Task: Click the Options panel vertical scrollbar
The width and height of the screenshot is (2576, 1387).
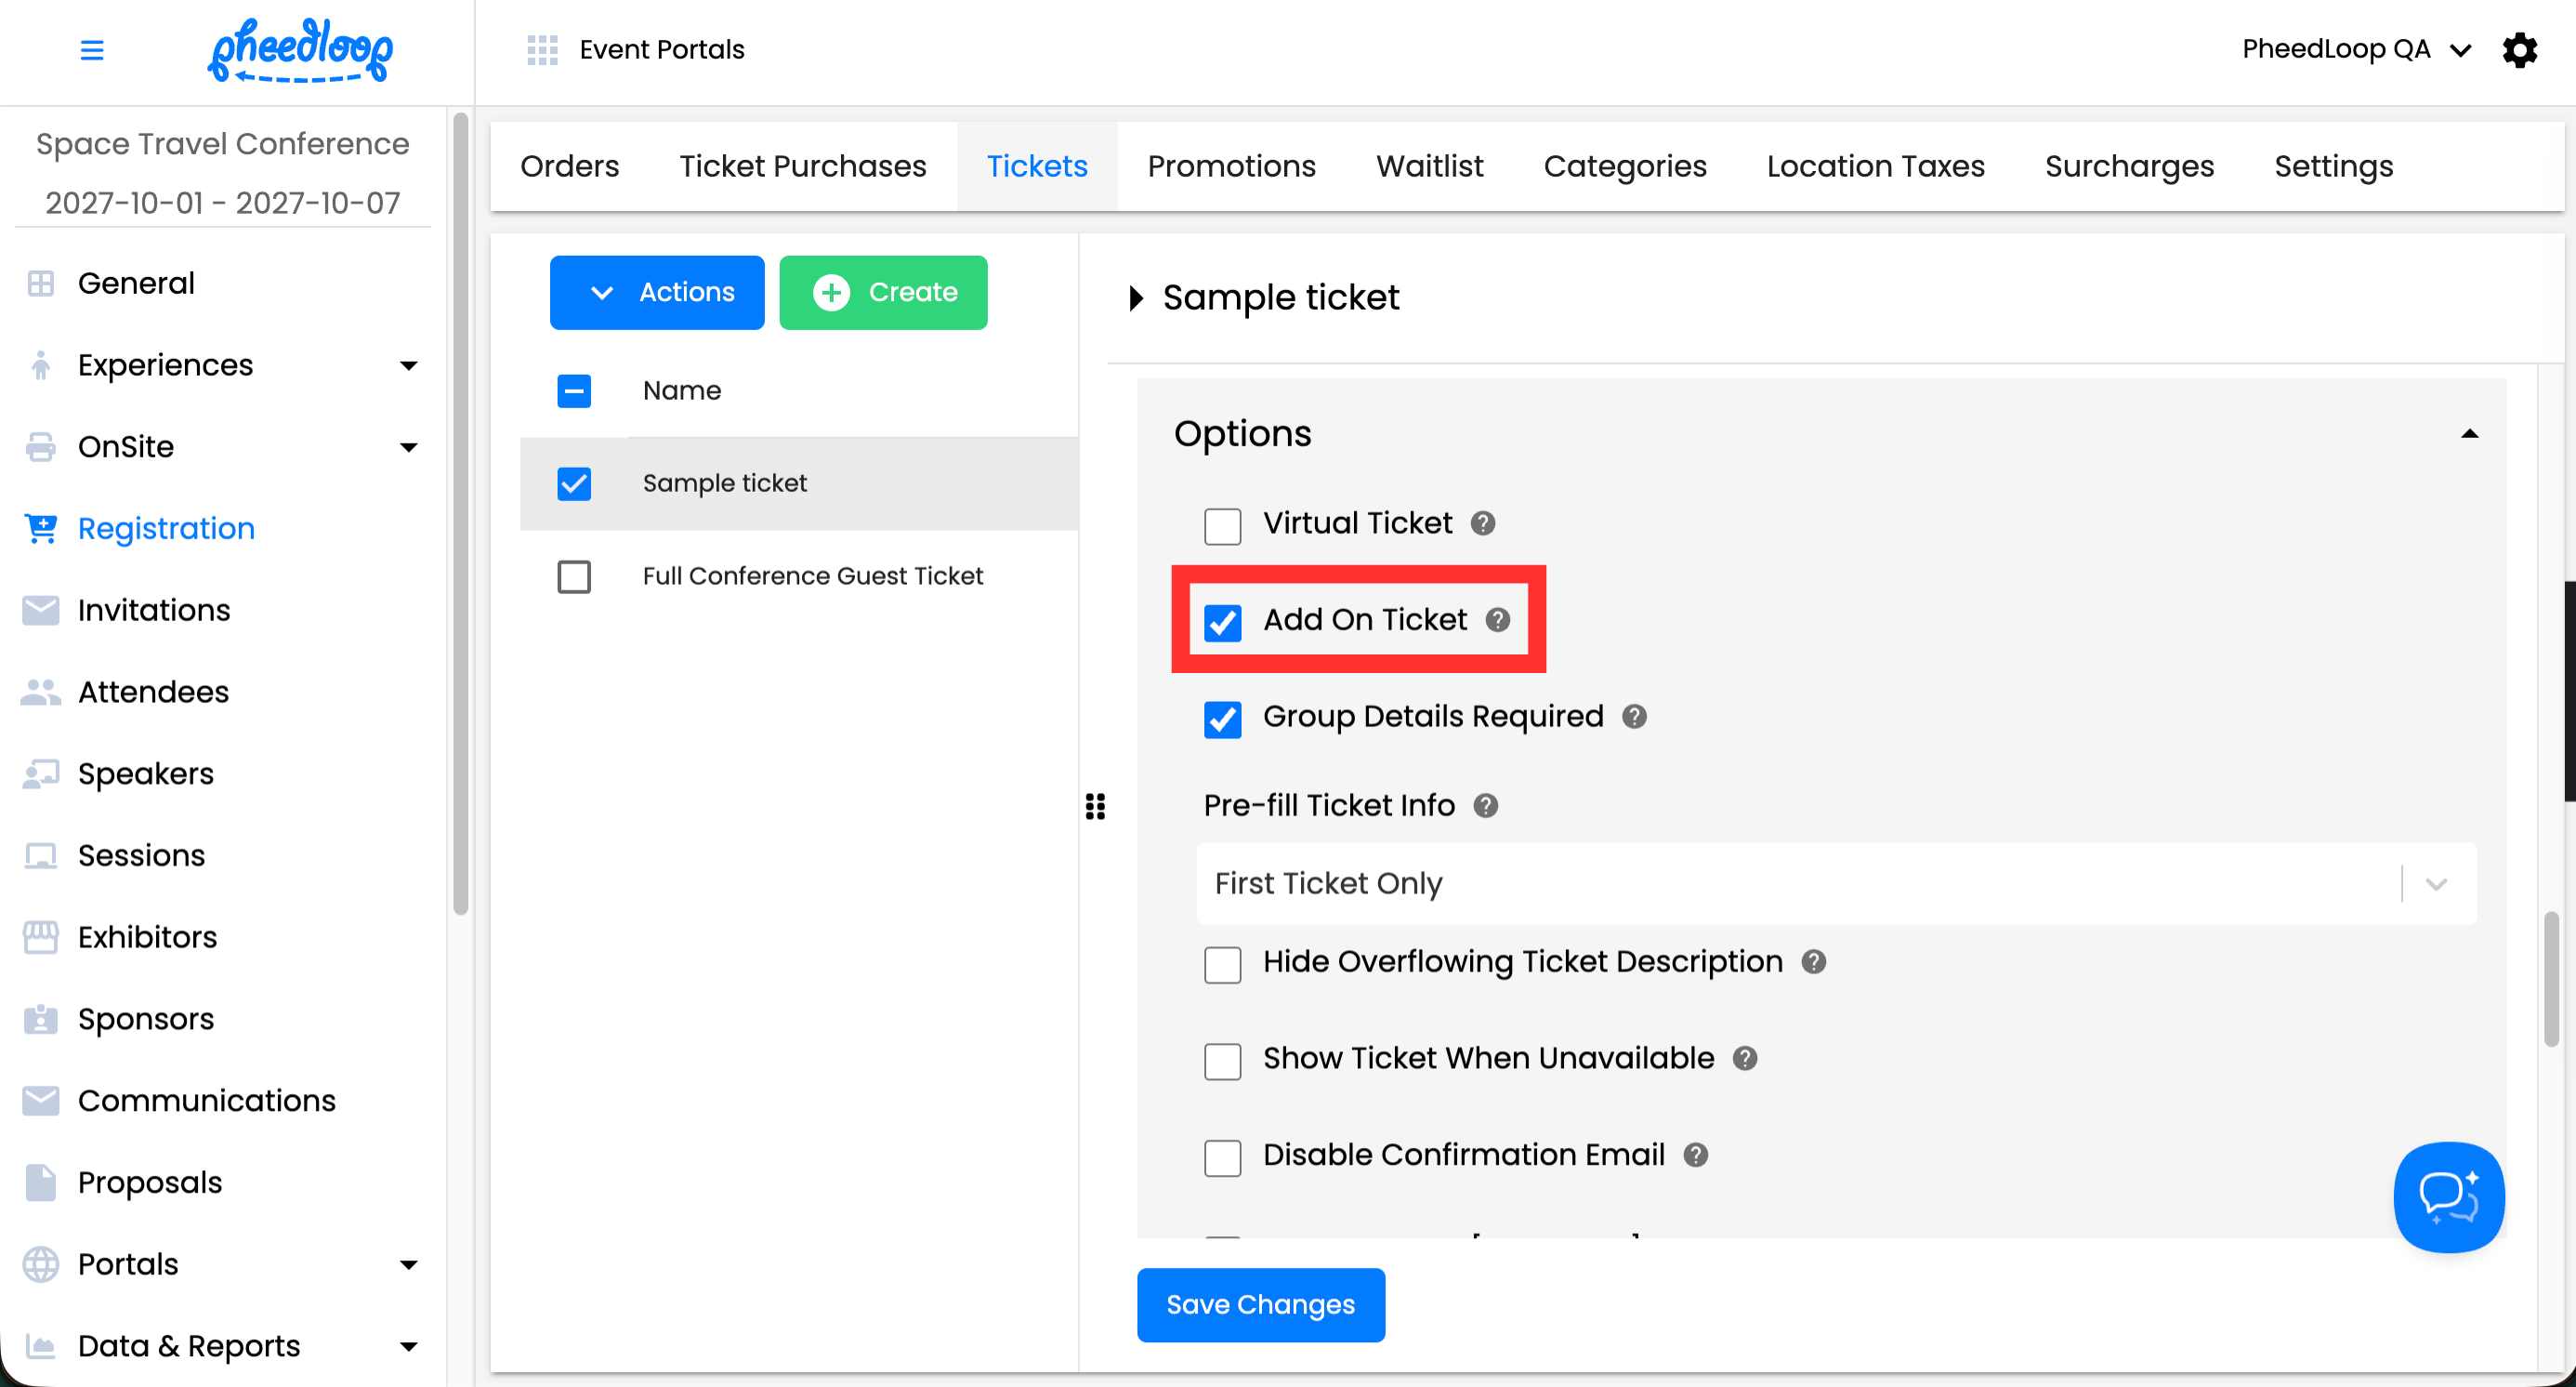Action: [x=2551, y=980]
